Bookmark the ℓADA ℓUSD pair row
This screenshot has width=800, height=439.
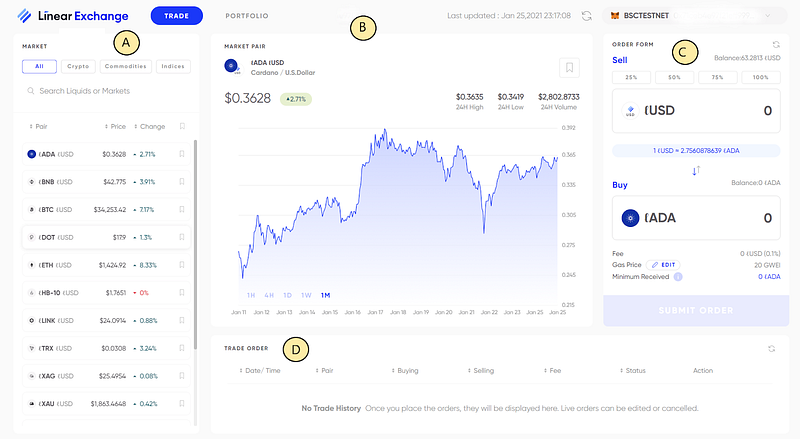[182, 154]
